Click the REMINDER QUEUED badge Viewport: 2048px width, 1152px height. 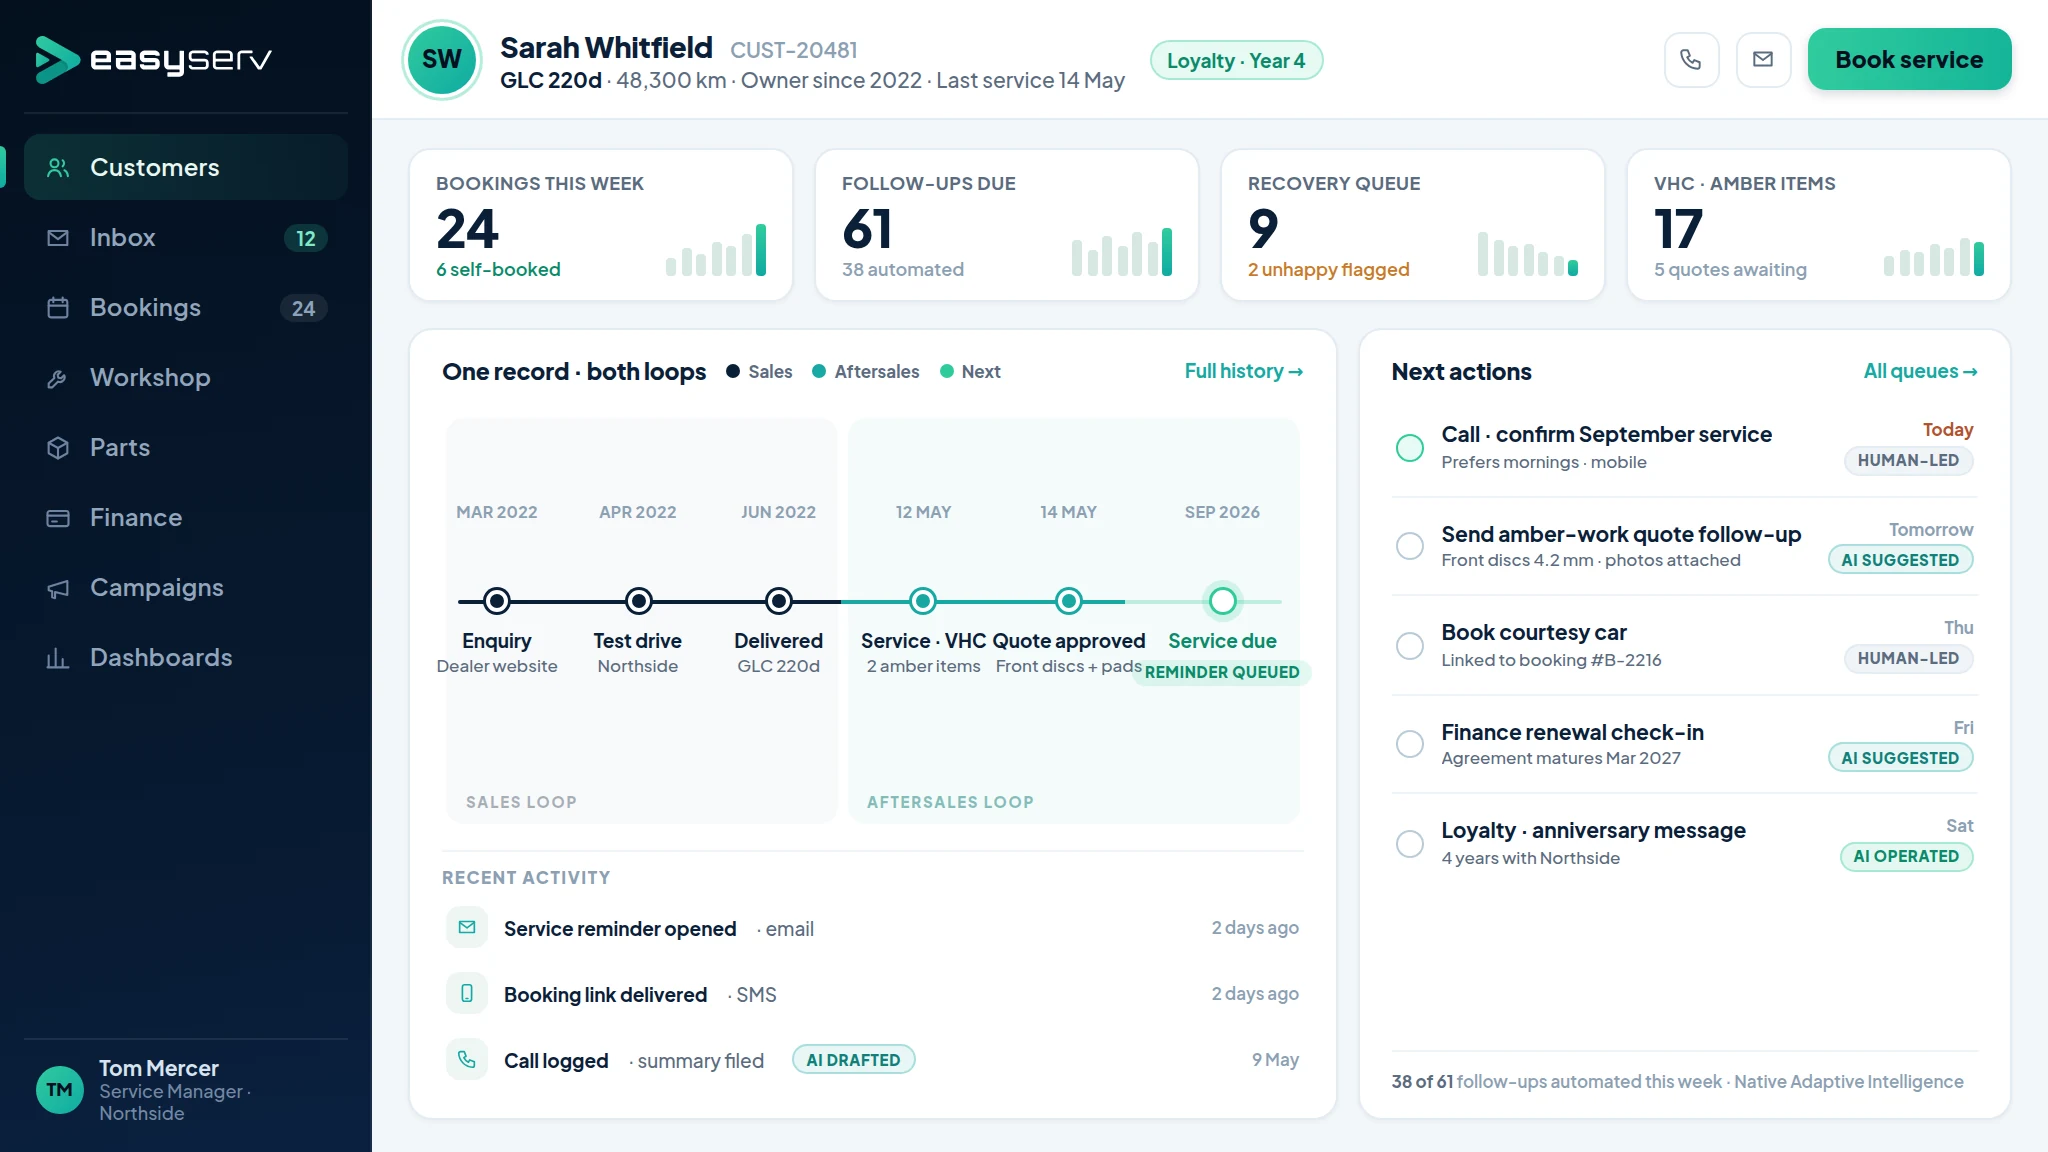1222,672
